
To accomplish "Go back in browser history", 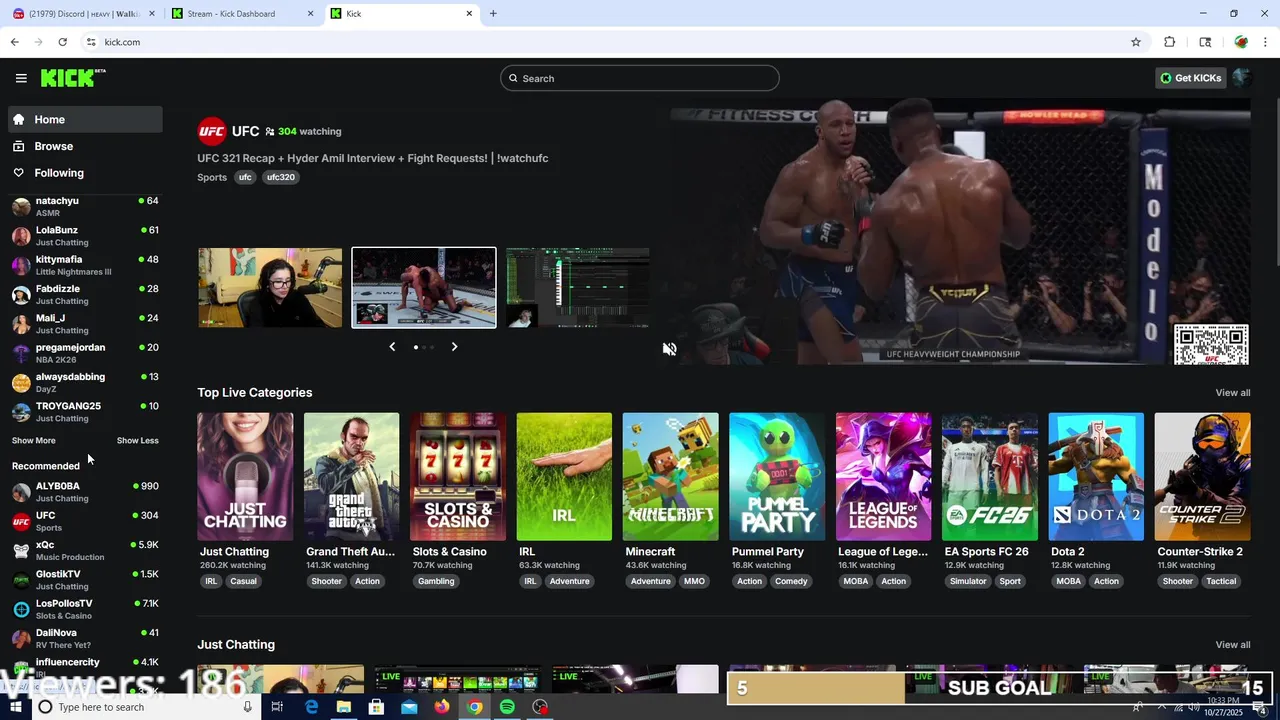I will (14, 42).
